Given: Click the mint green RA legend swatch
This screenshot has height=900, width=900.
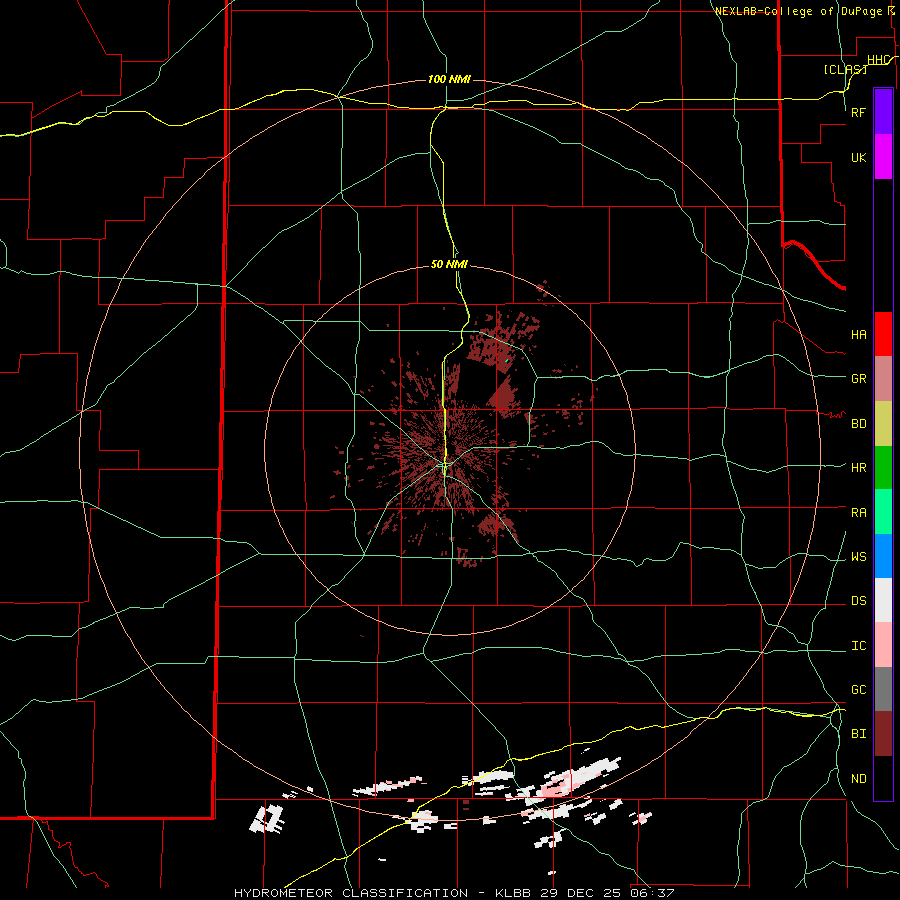Looking at the screenshot, I should click(883, 512).
